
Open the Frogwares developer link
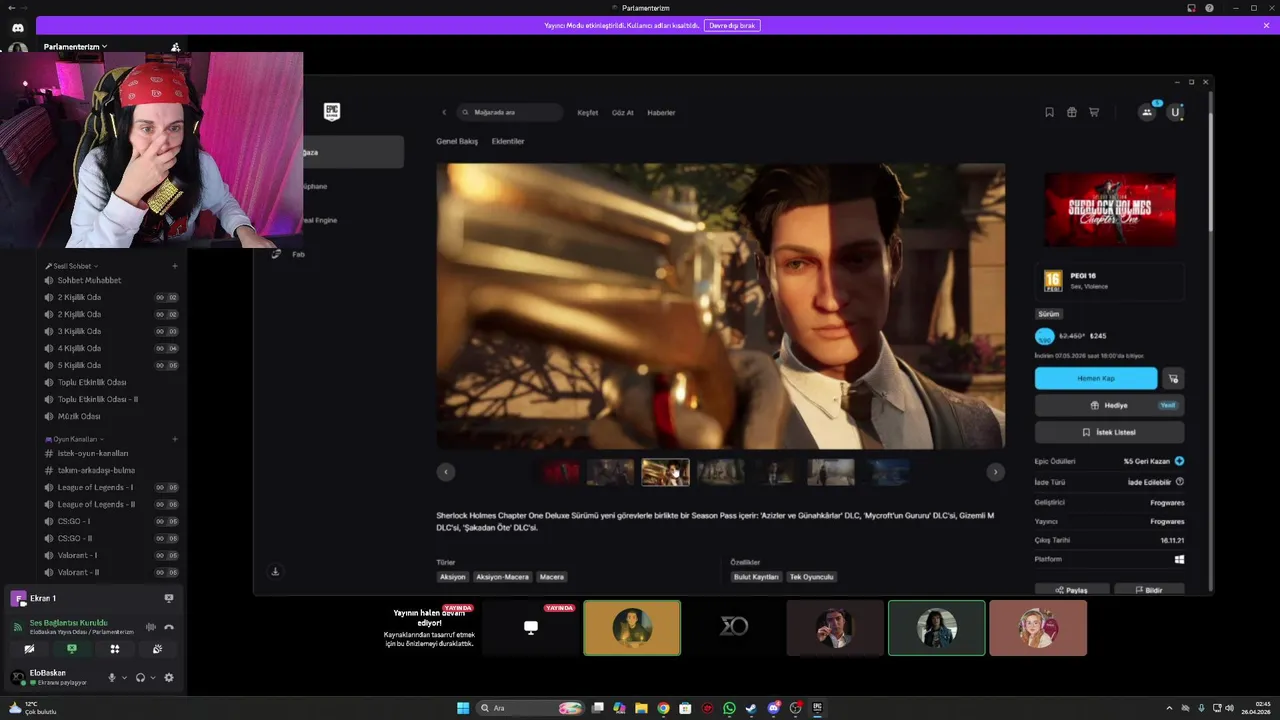[1167, 502]
